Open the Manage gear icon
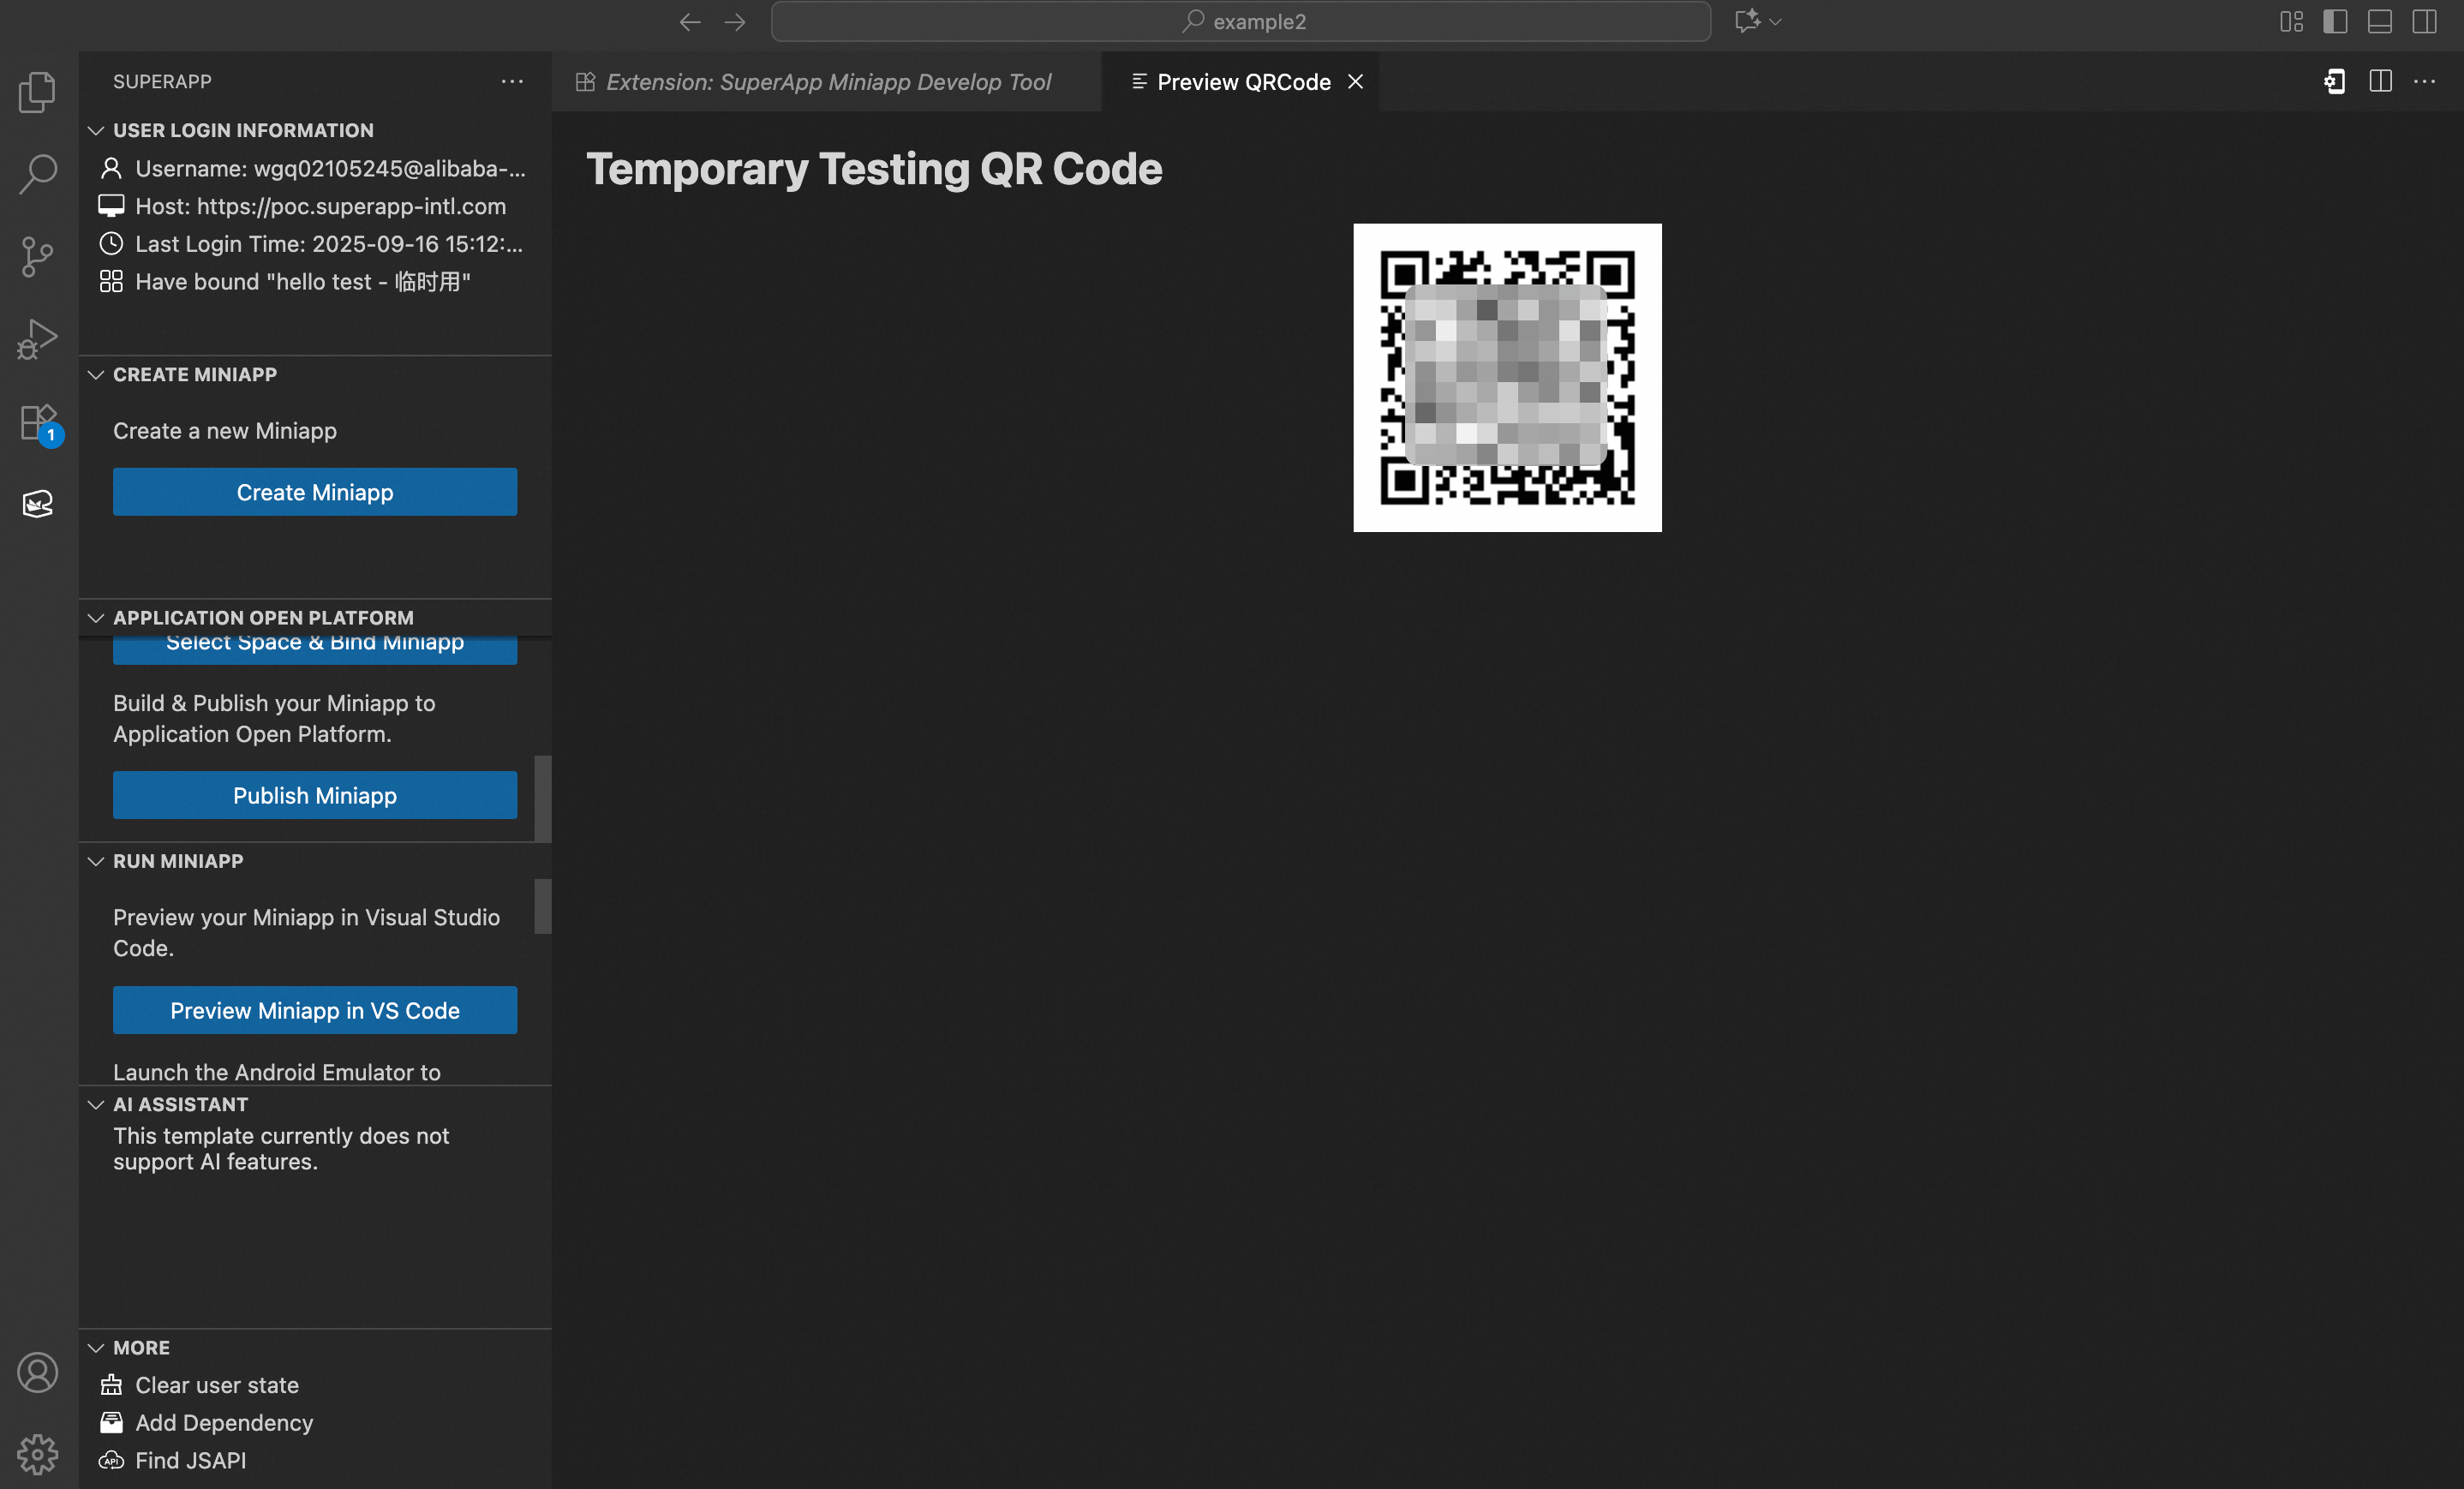 point(38,1453)
